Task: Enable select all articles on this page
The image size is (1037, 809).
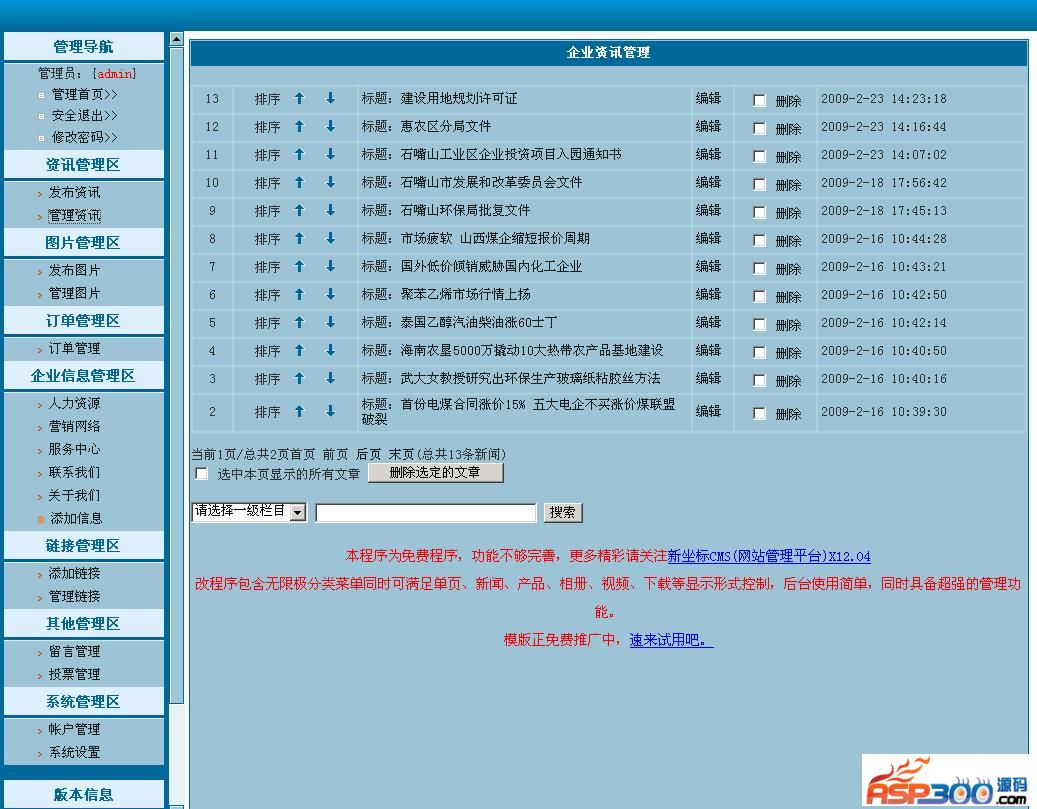Action: [202, 474]
